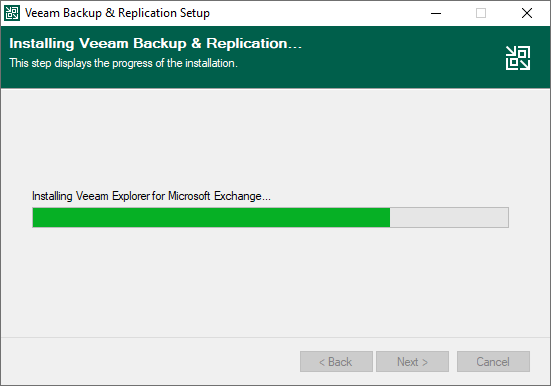Click the disabled Back button

[336, 361]
